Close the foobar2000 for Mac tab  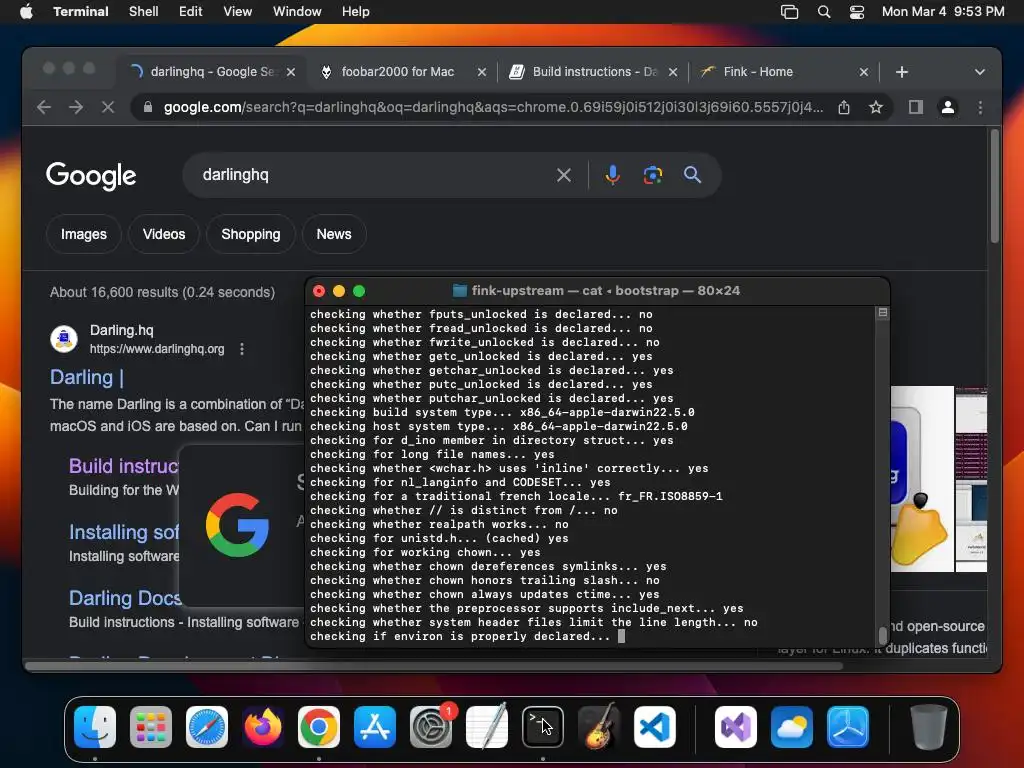(482, 72)
